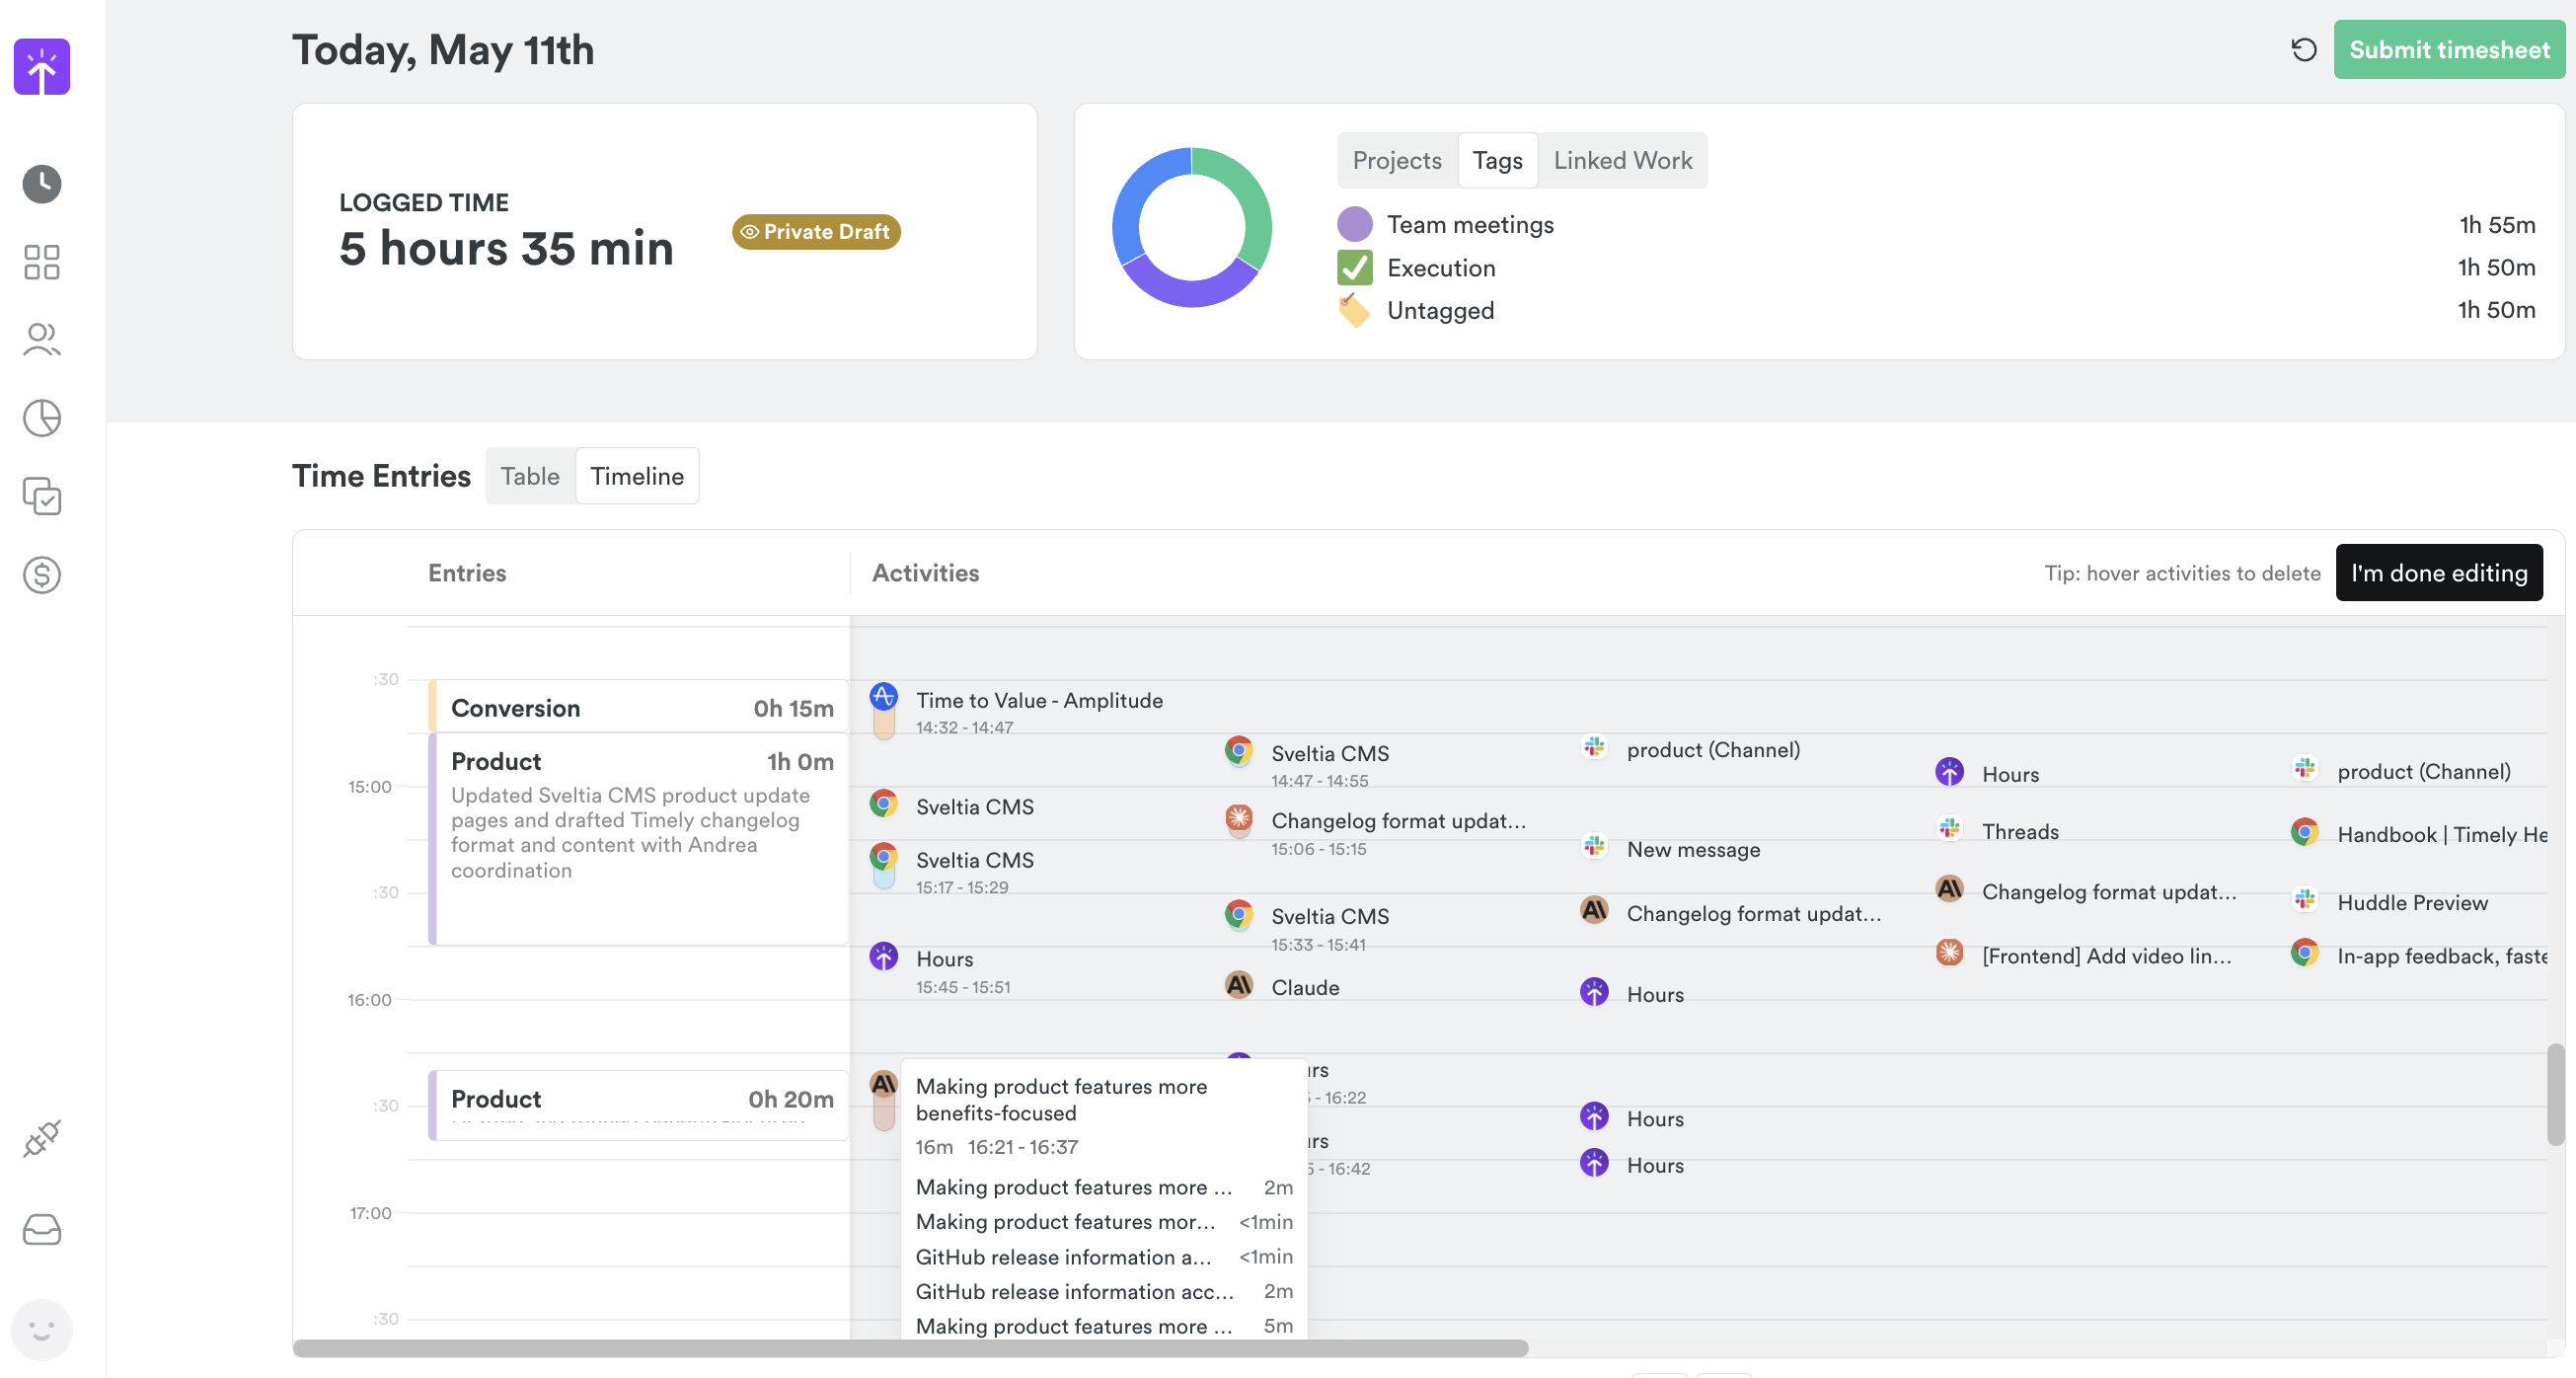Click Chrome icon for In-app feedback activity
This screenshot has width=2576, height=1378.
[2304, 952]
